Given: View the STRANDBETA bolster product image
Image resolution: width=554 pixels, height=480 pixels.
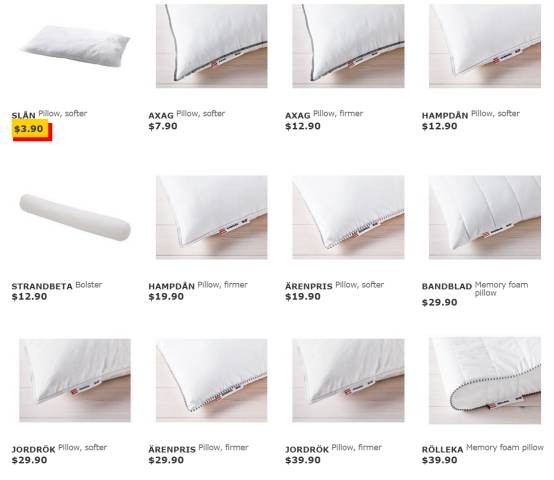Looking at the screenshot, I should 75,218.
